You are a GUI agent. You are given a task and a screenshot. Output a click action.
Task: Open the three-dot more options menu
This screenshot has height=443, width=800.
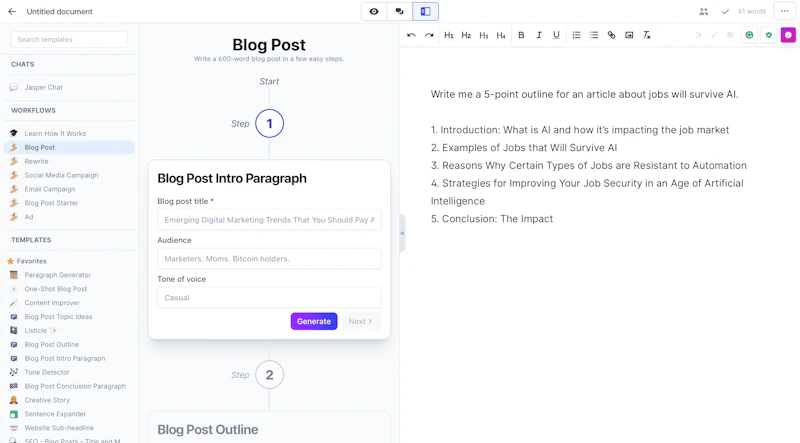pos(785,11)
